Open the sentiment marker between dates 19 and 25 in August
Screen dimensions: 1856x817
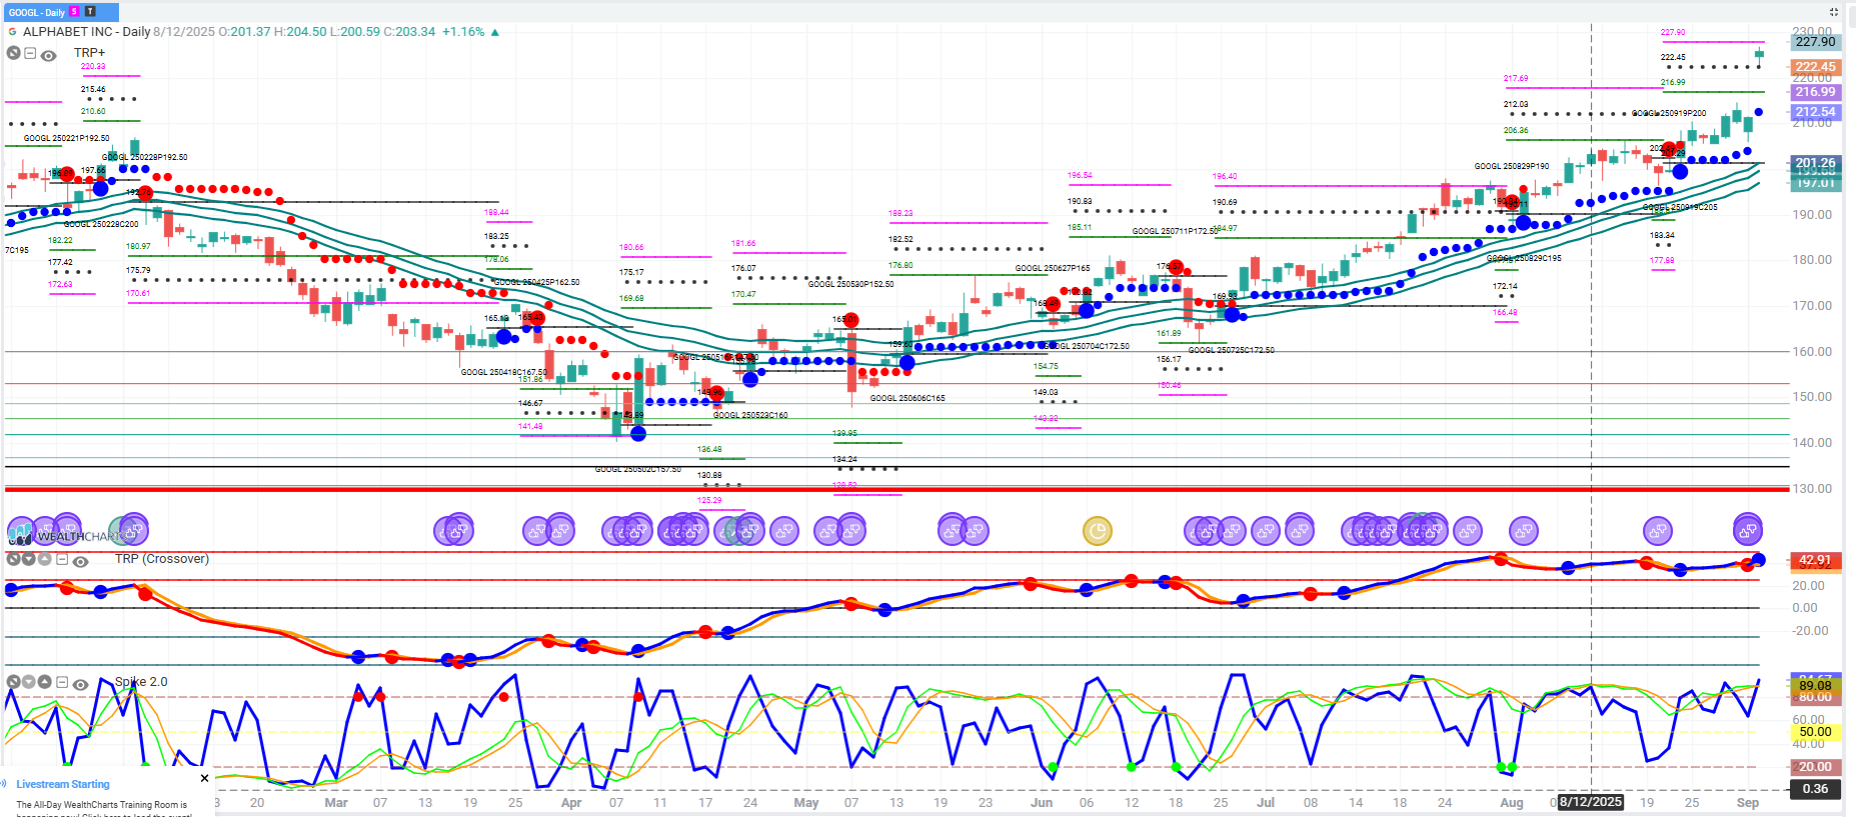click(x=1657, y=531)
